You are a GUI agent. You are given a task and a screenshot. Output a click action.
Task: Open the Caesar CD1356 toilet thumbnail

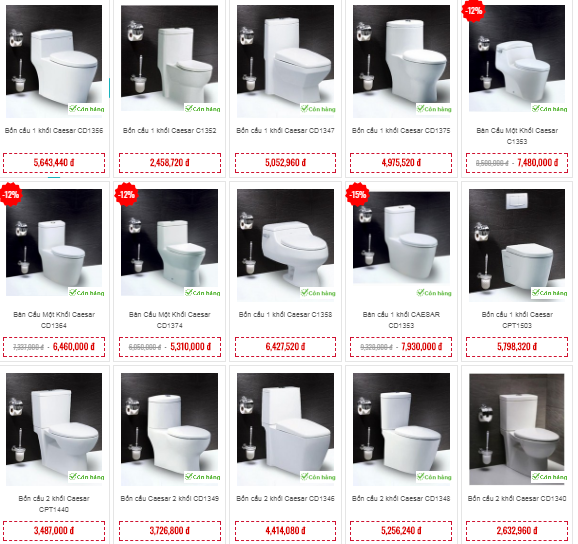click(54, 61)
